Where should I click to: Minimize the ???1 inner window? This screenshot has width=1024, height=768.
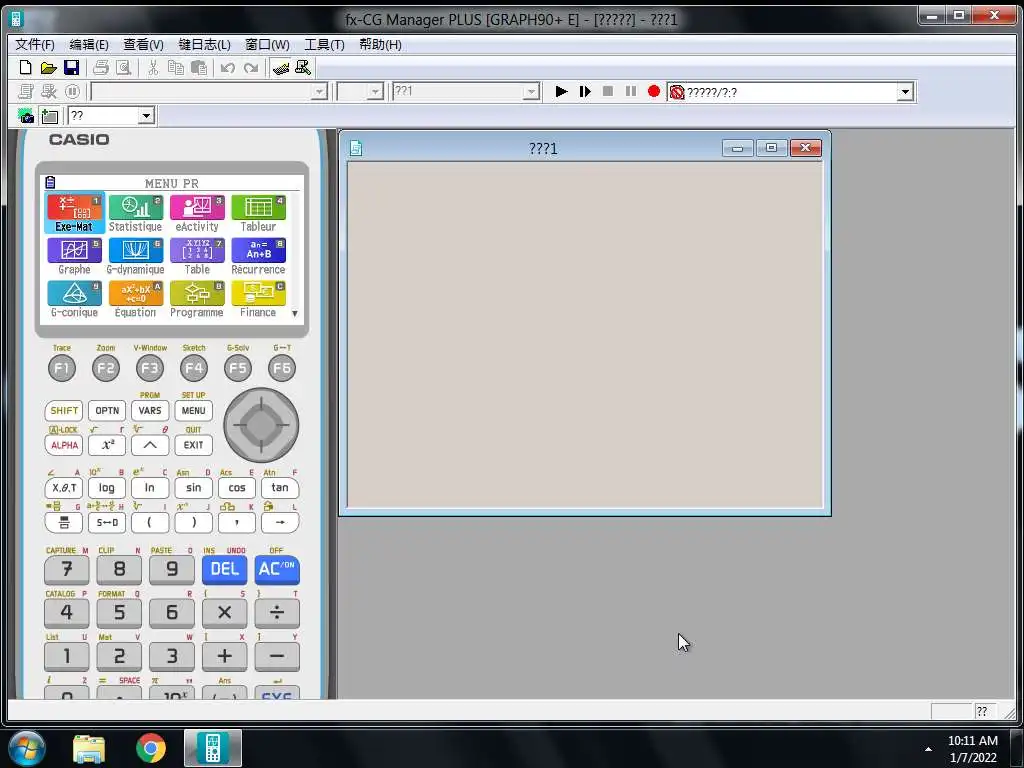[738, 148]
